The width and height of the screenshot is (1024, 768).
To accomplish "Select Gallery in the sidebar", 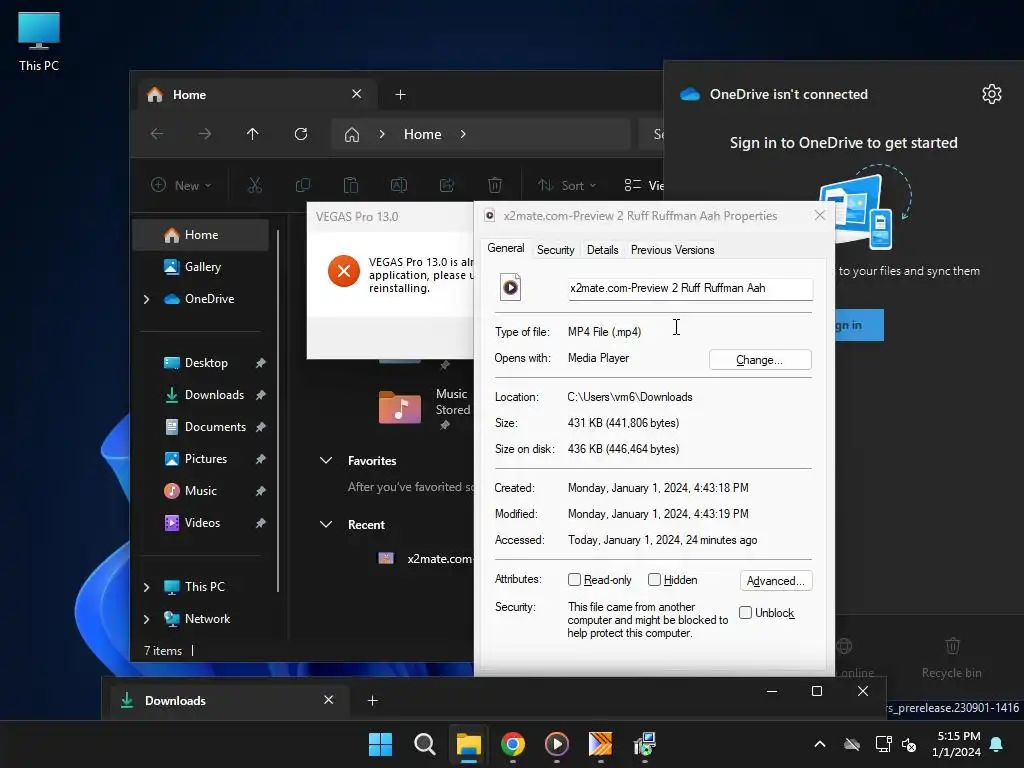I will pyautogui.click(x=201, y=266).
